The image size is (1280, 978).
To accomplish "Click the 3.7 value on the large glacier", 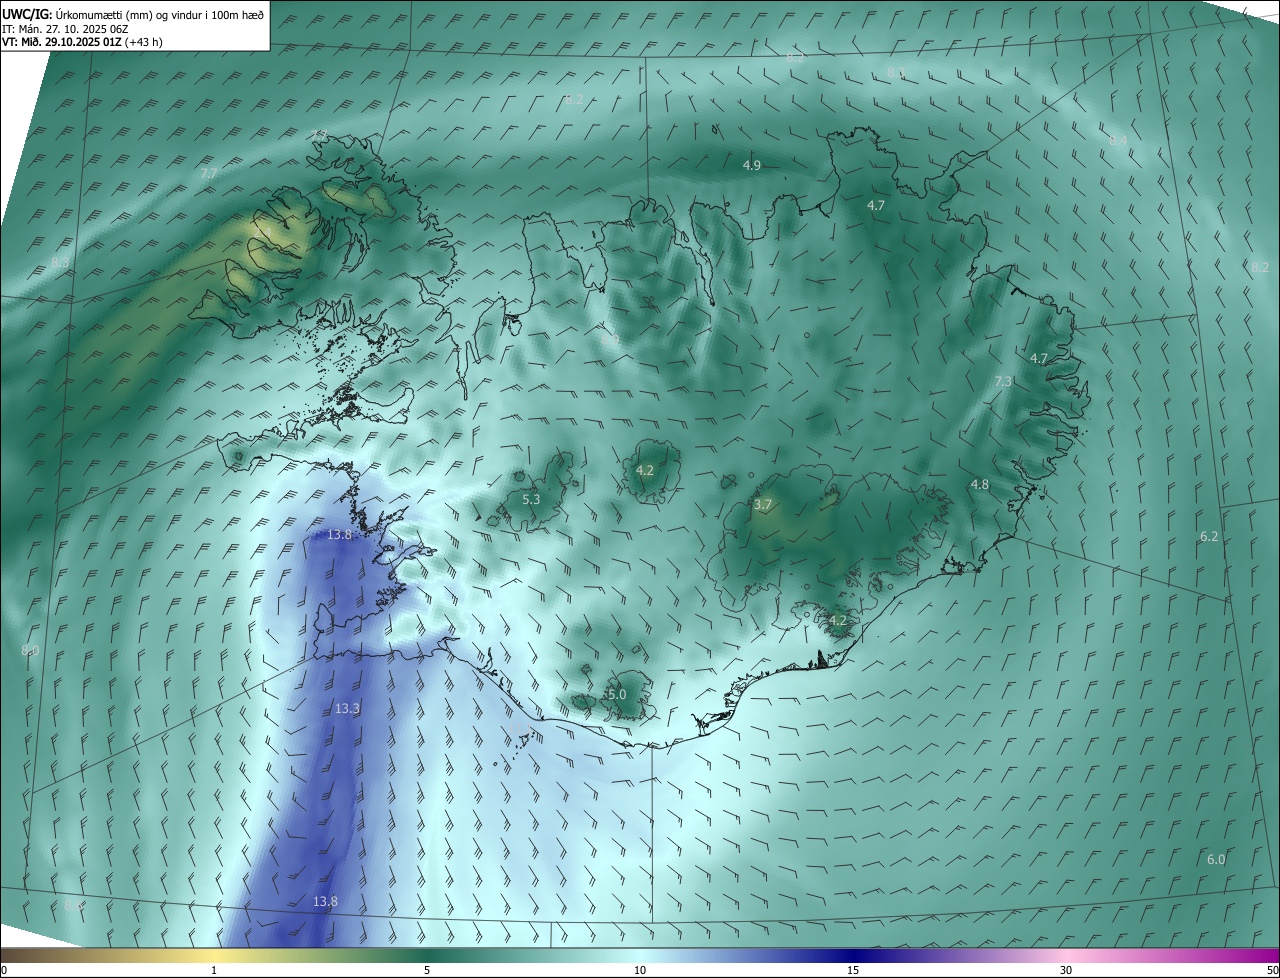I will pos(763,505).
